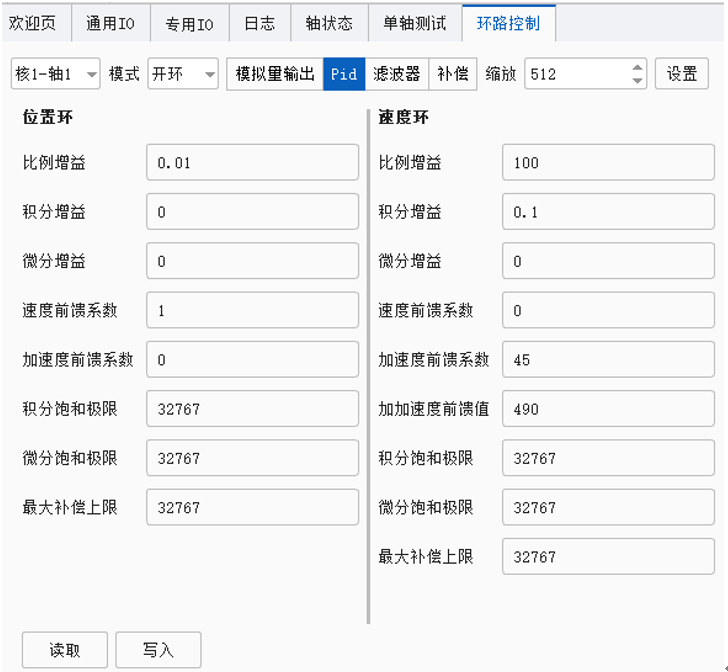Select the 轴状态 tab
The image size is (728, 672).
[x=328, y=23]
